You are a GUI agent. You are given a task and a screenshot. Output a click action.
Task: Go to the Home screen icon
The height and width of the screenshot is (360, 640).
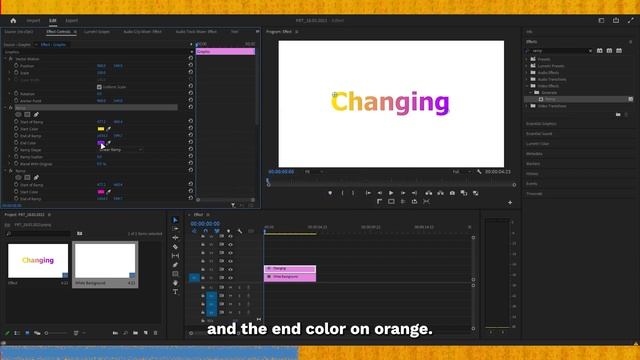coord(13,20)
